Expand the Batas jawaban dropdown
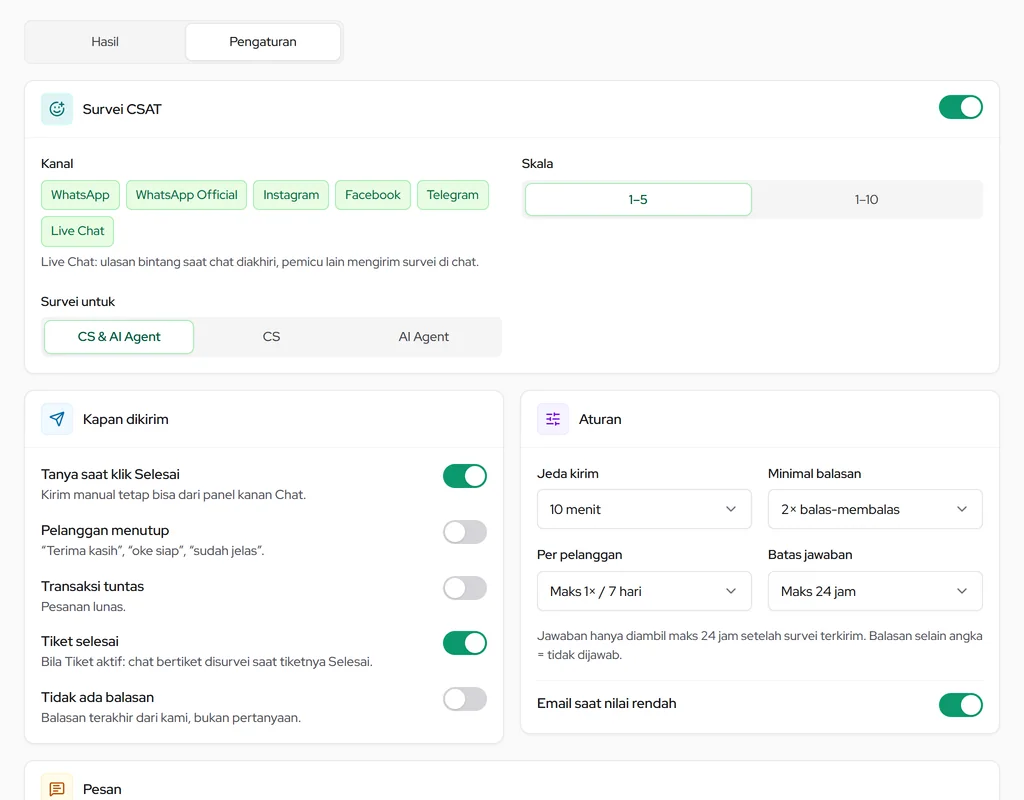Screen dimensions: 1024x800 click(875, 591)
